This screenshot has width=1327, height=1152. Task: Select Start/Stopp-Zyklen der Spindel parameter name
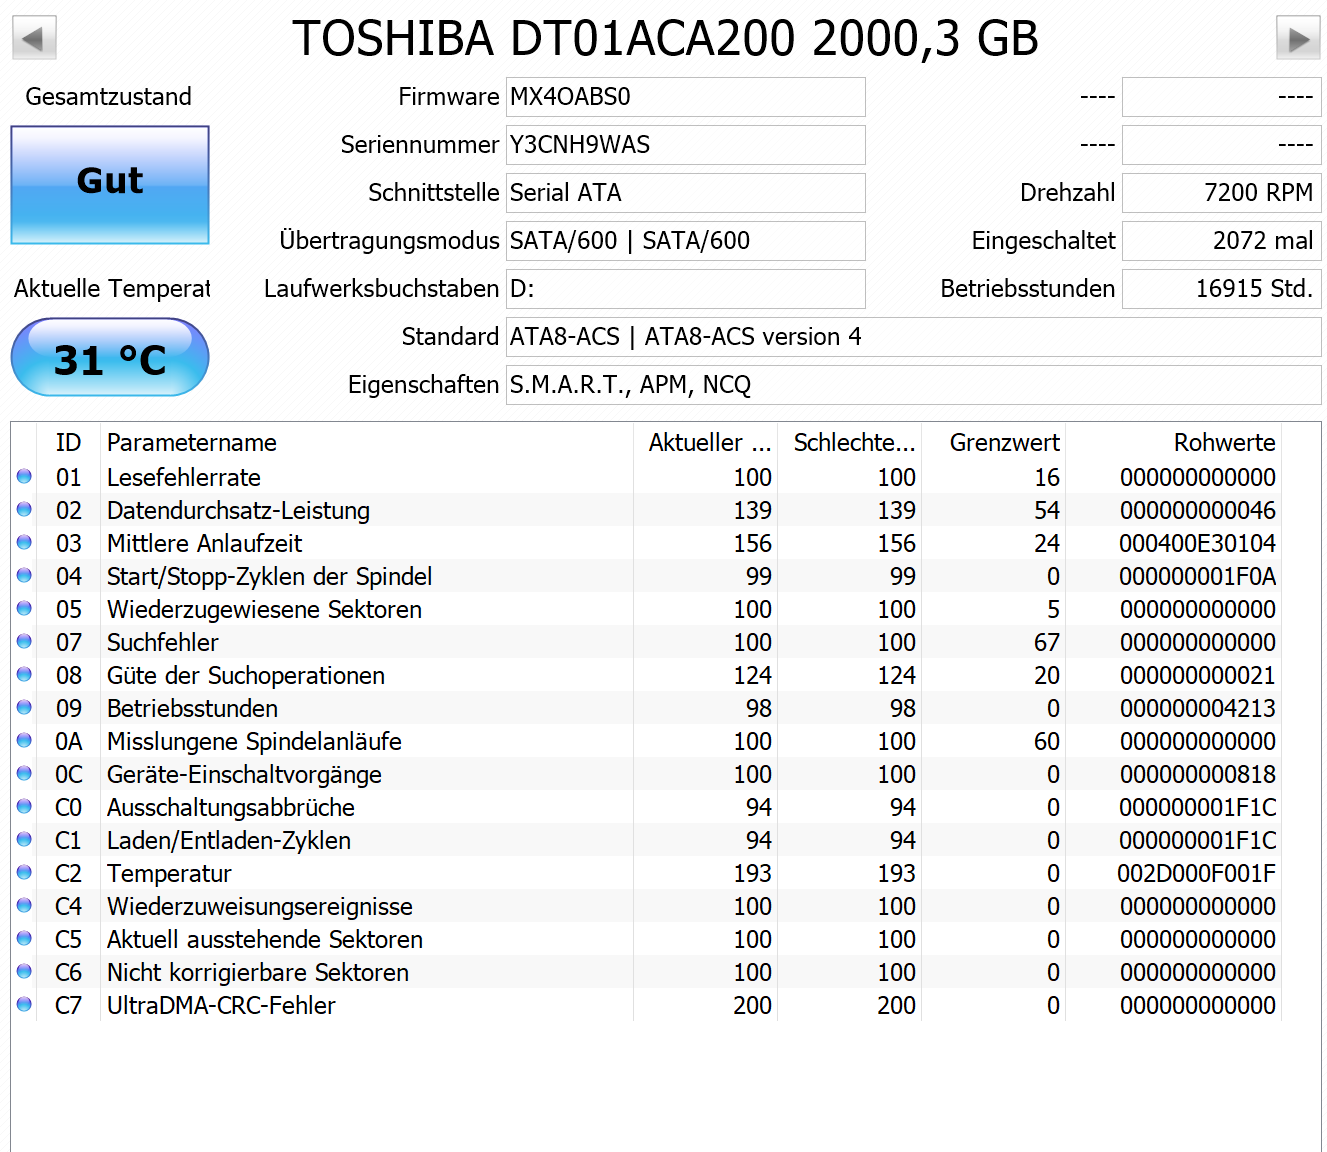point(270,576)
